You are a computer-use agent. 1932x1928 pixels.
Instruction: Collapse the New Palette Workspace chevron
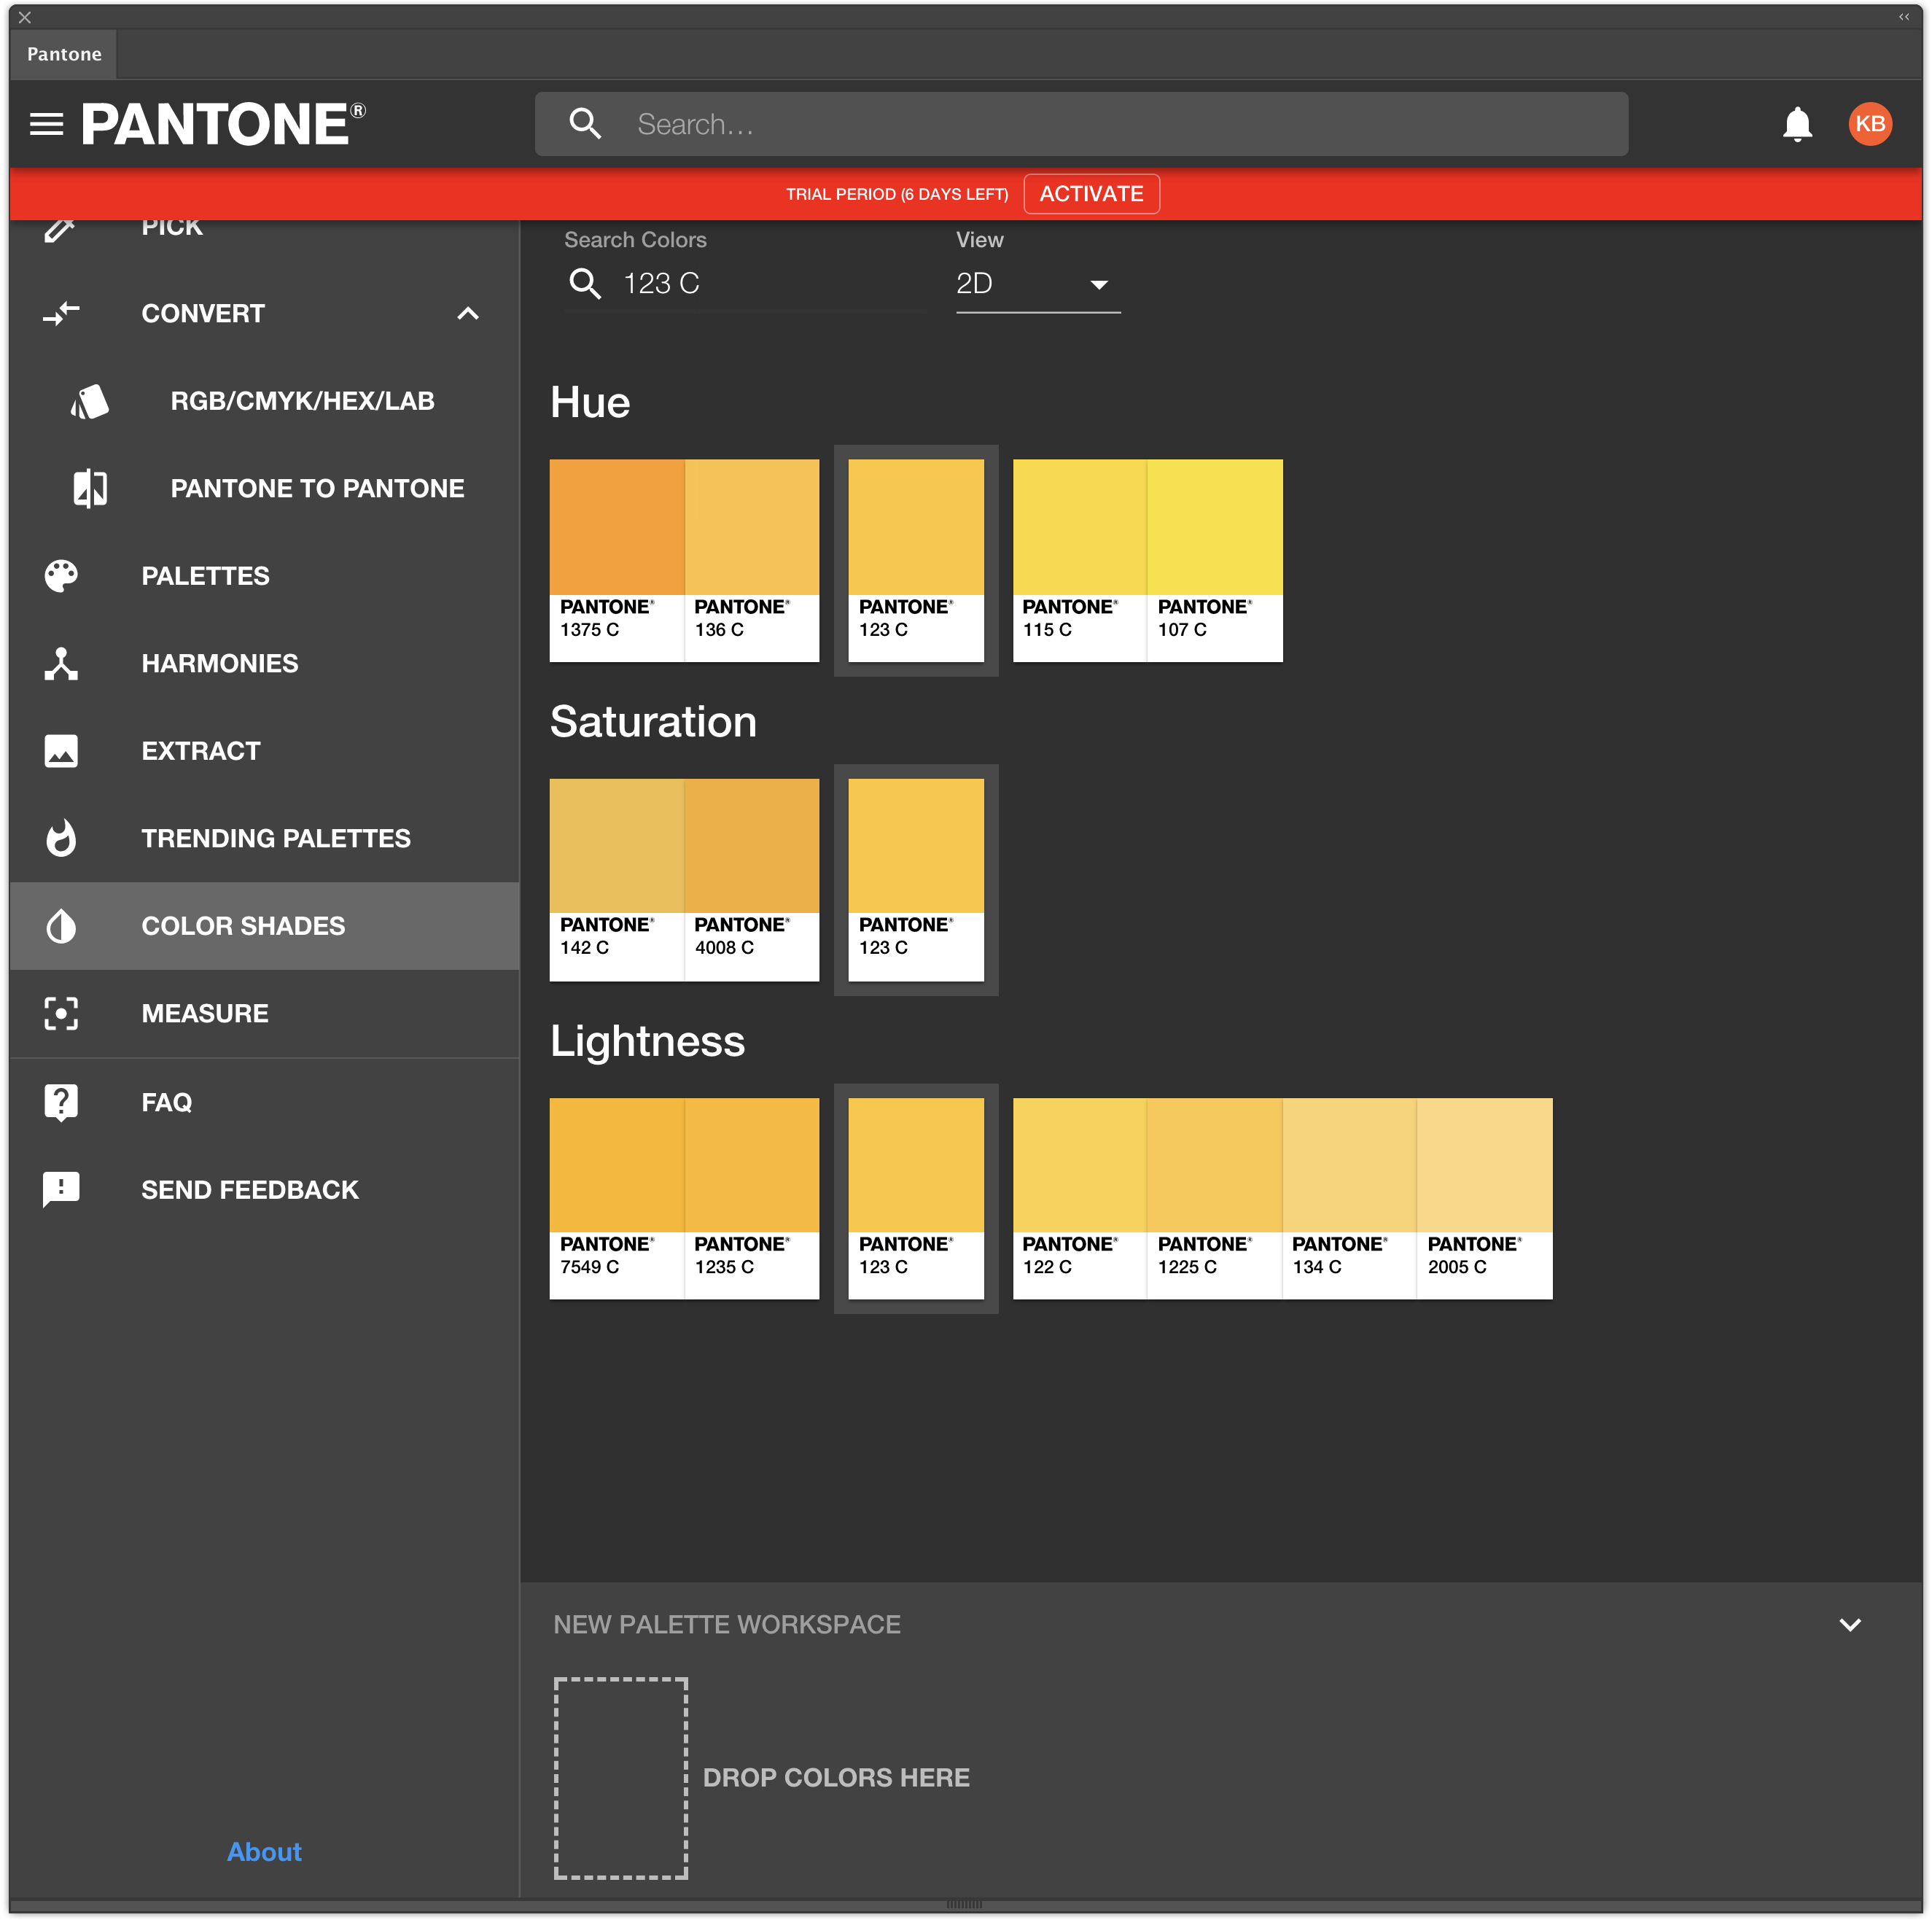[1850, 1625]
